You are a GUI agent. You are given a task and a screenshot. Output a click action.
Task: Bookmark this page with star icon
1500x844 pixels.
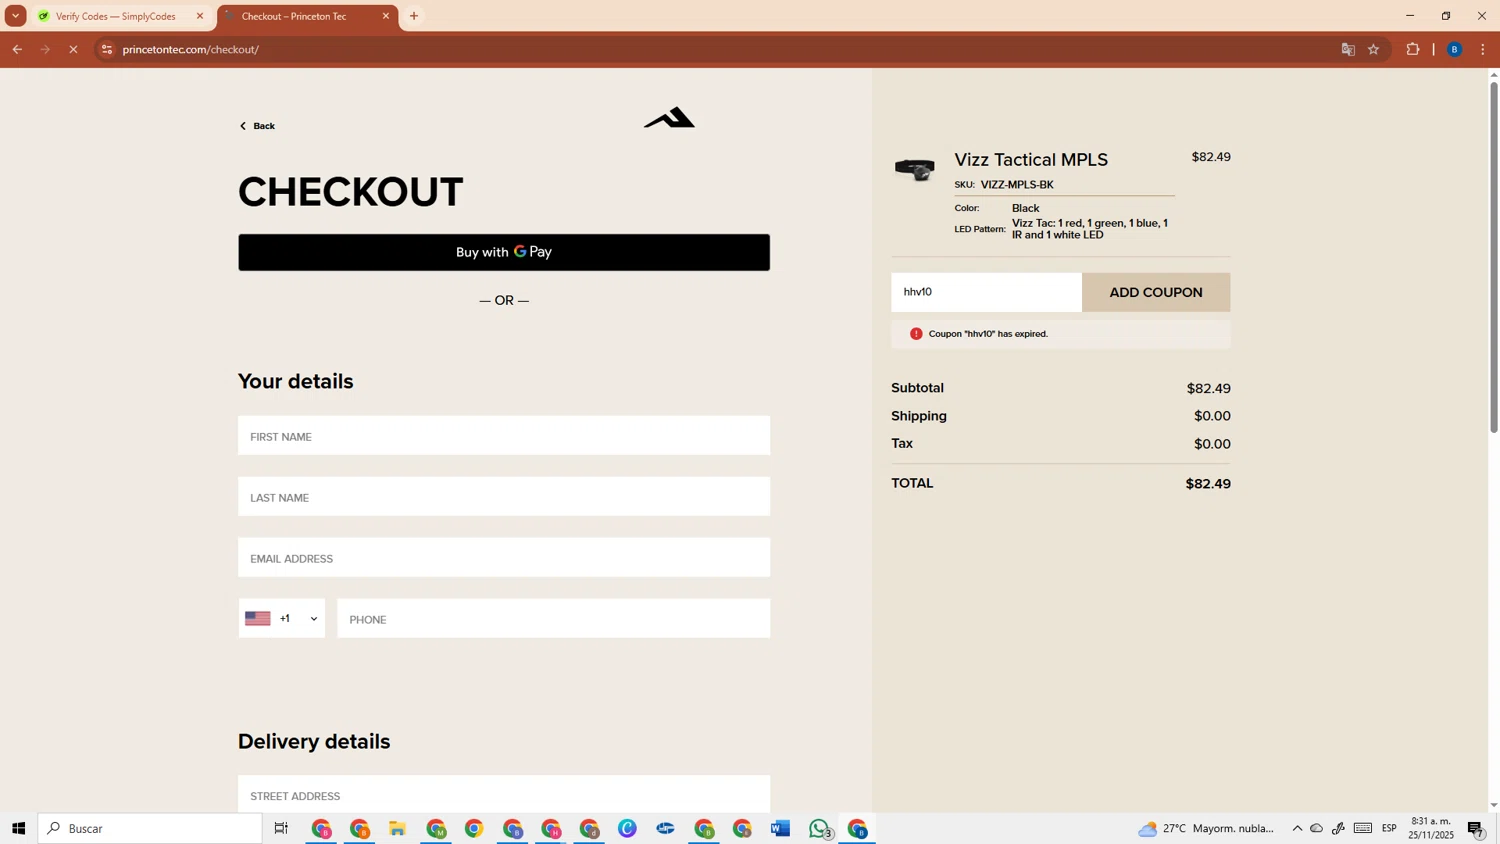click(x=1374, y=49)
